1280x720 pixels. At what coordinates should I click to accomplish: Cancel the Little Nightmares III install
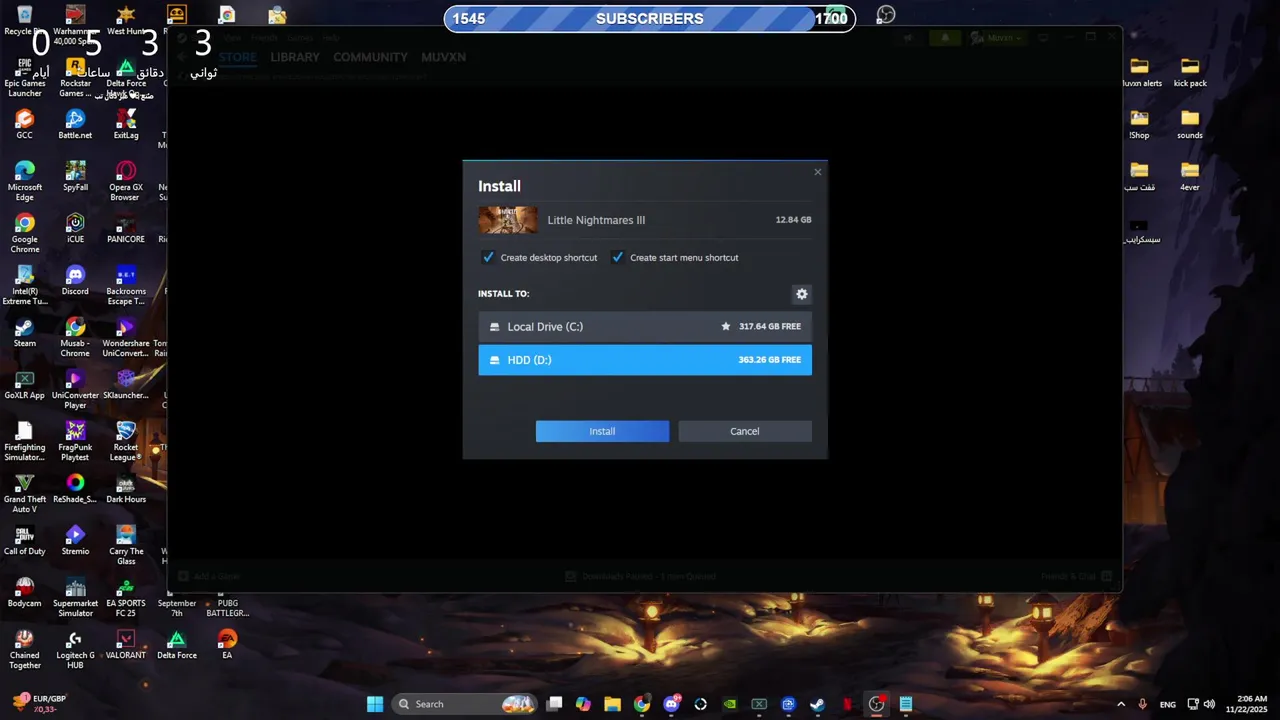(x=745, y=431)
